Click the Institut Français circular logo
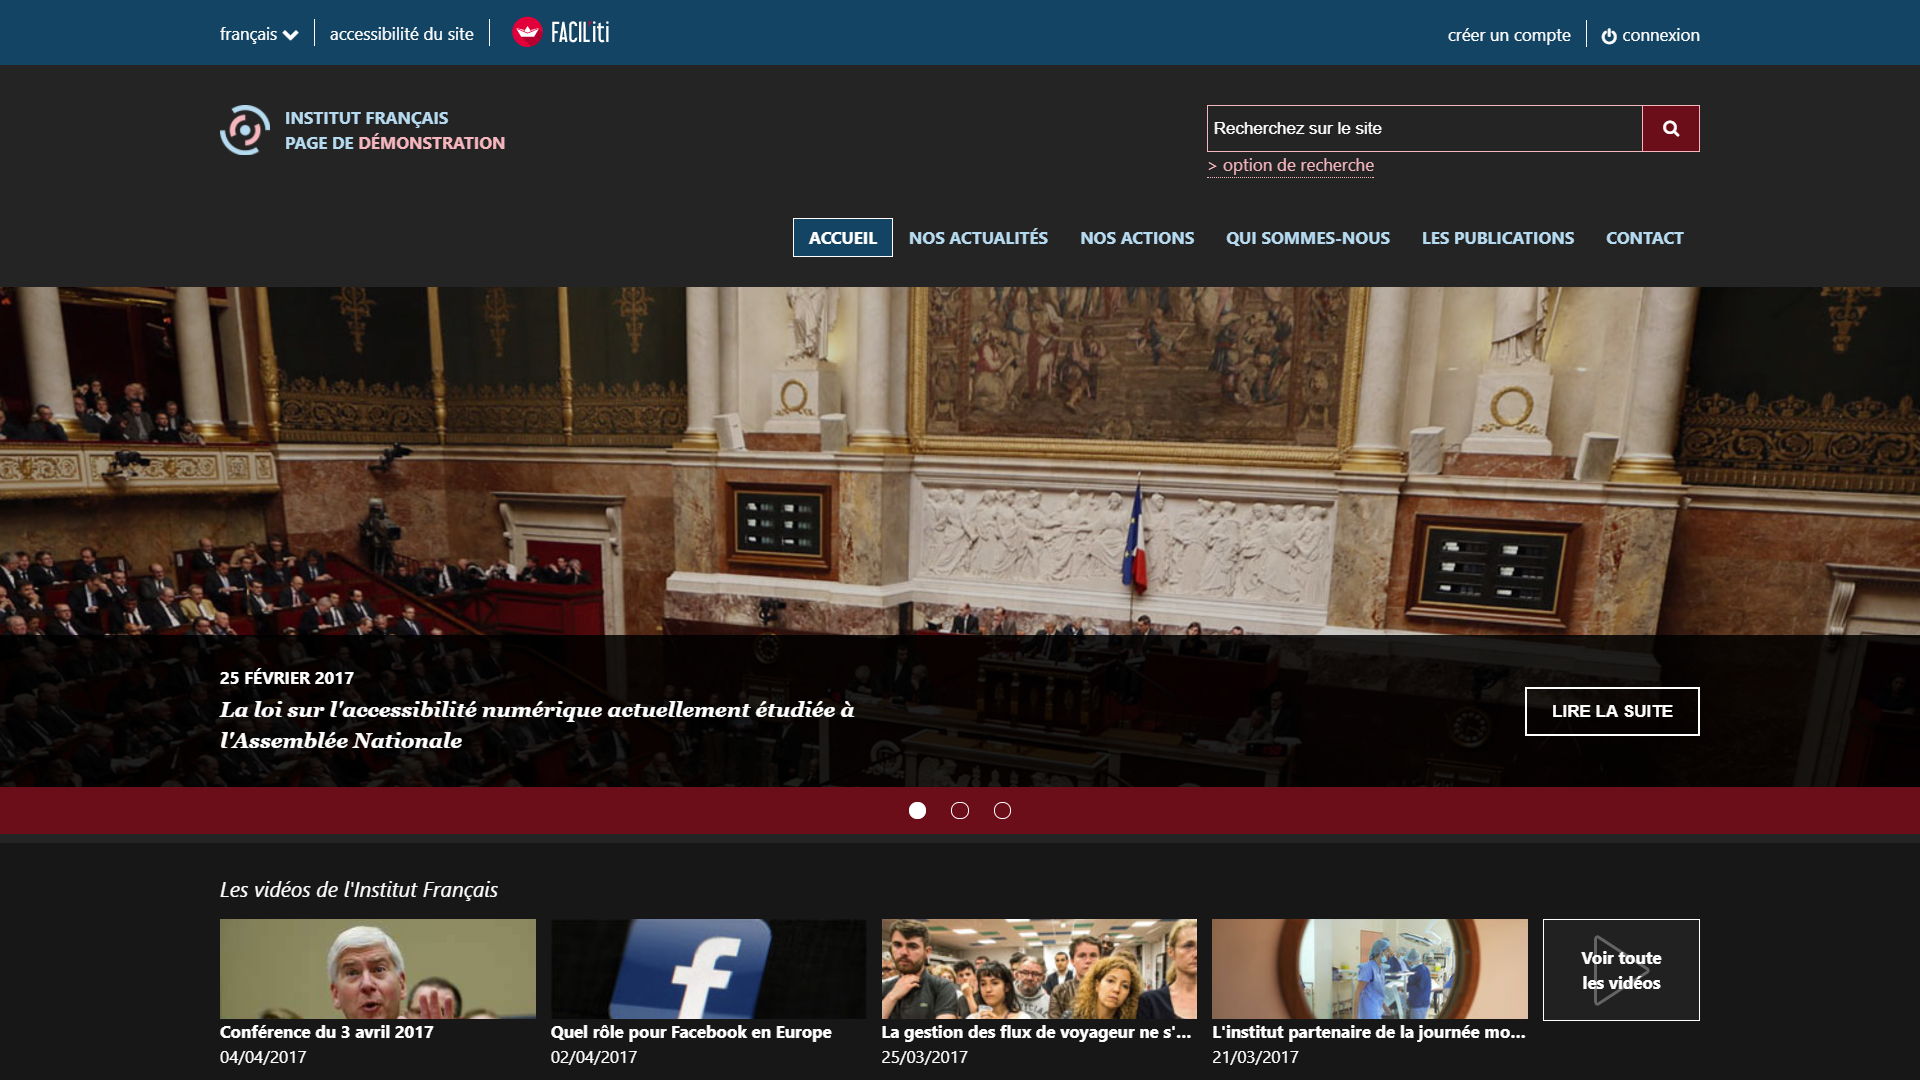 [x=245, y=130]
